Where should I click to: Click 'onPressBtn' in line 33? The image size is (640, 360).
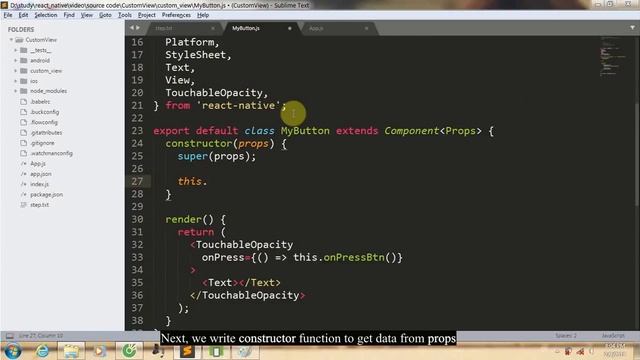(354, 257)
